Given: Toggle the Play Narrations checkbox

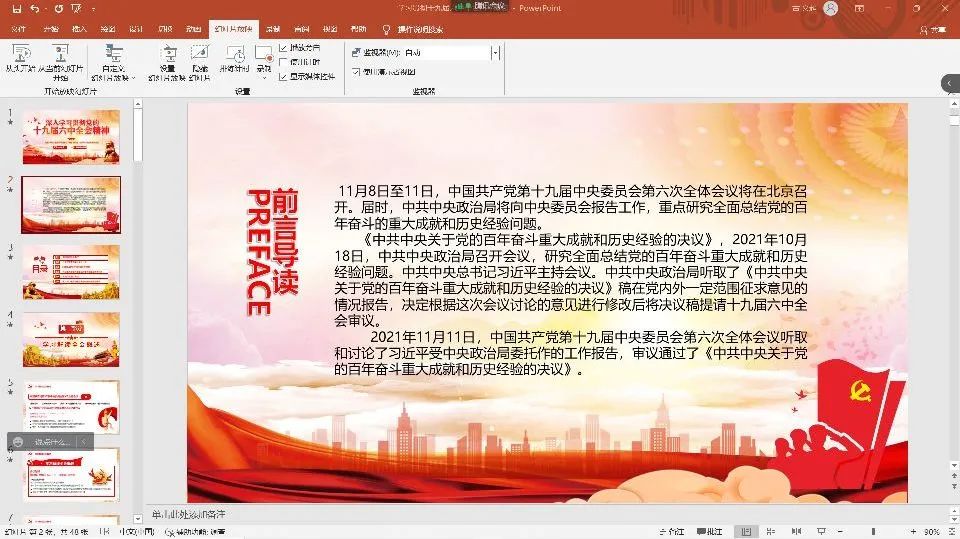Looking at the screenshot, I should [x=283, y=47].
